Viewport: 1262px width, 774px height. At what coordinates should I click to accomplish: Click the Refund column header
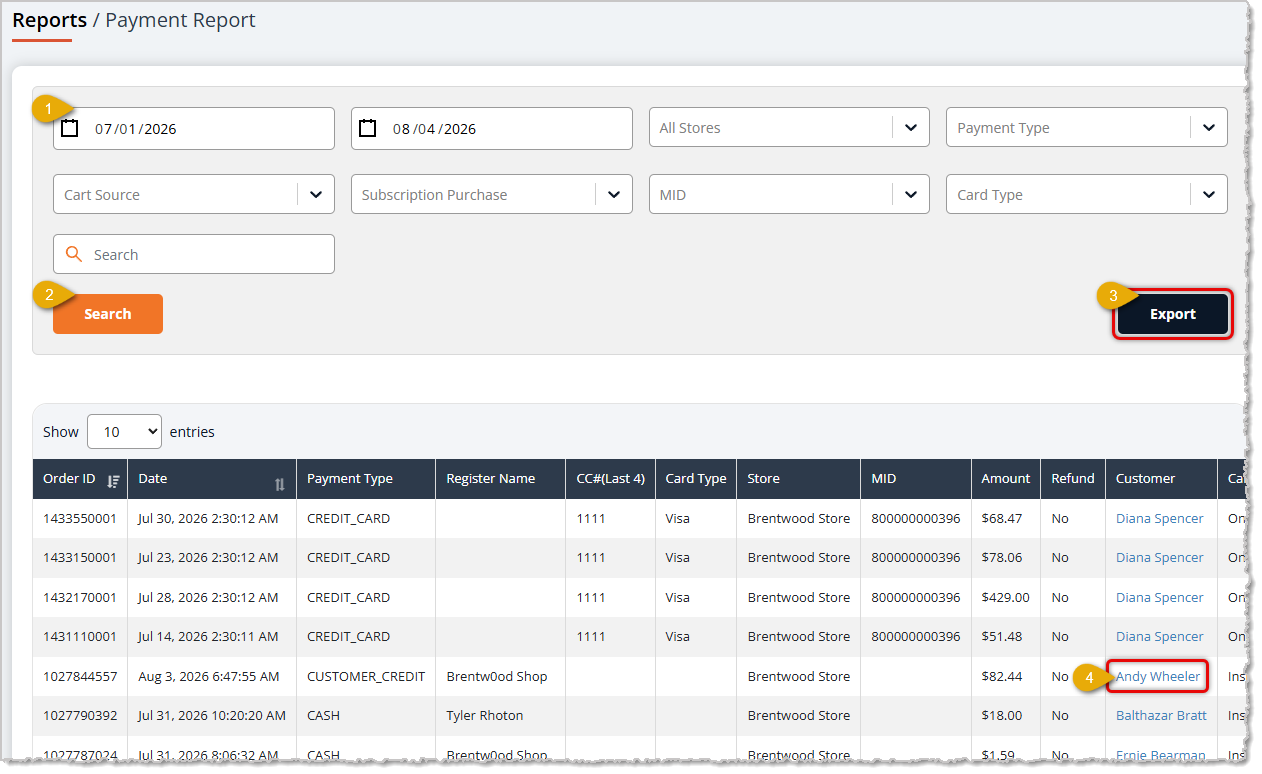tap(1073, 479)
